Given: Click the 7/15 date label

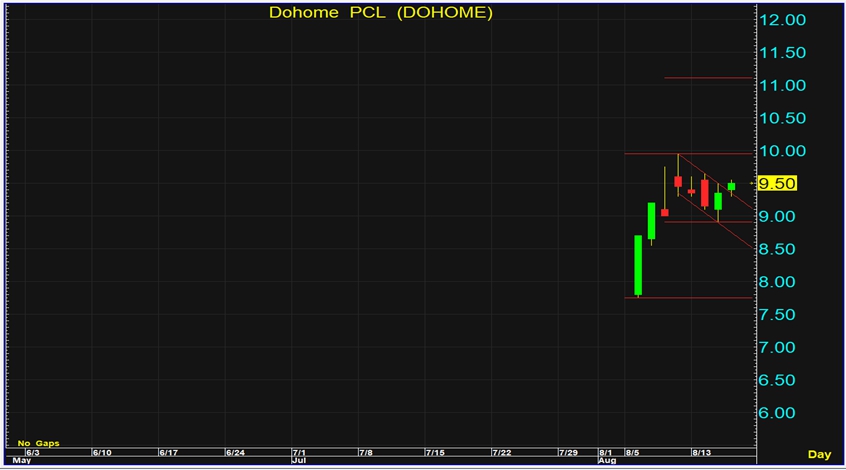Looking at the screenshot, I should (x=435, y=453).
